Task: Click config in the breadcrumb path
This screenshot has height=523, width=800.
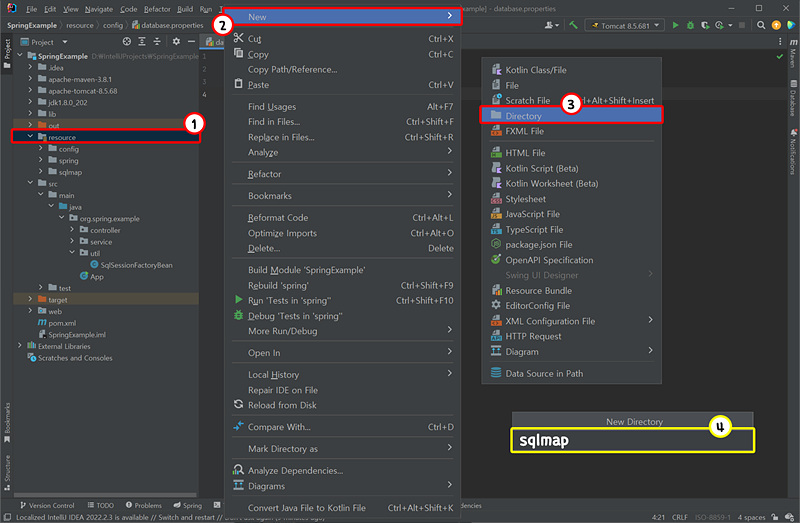Action: pos(113,25)
